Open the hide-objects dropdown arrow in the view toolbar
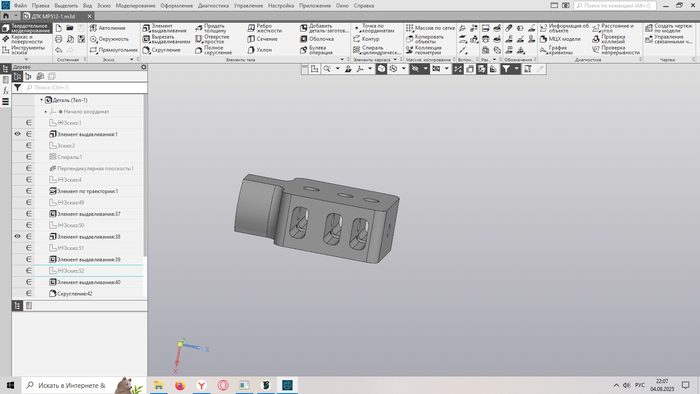This screenshot has width=700, height=394. tap(425, 69)
